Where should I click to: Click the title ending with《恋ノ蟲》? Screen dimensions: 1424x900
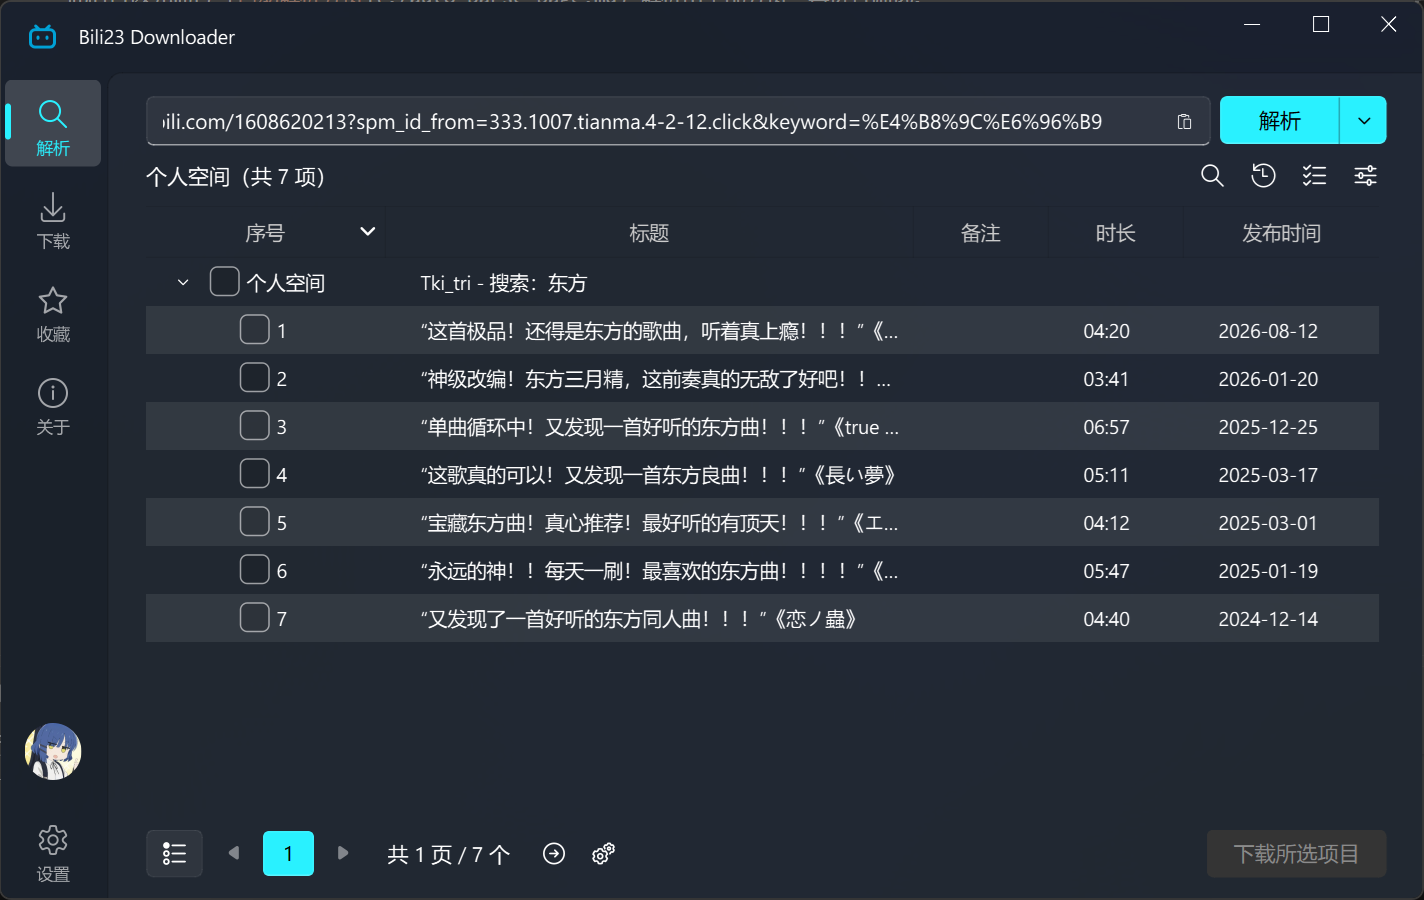click(x=640, y=619)
